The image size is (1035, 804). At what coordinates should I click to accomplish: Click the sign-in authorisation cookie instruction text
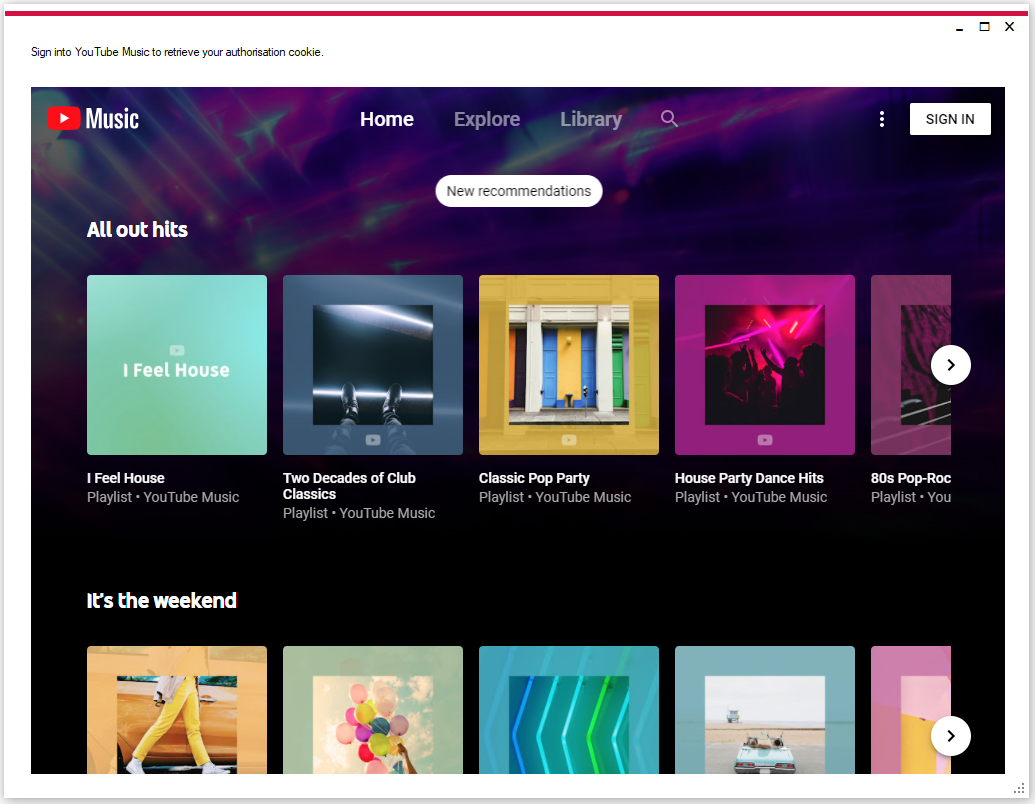pos(177,52)
